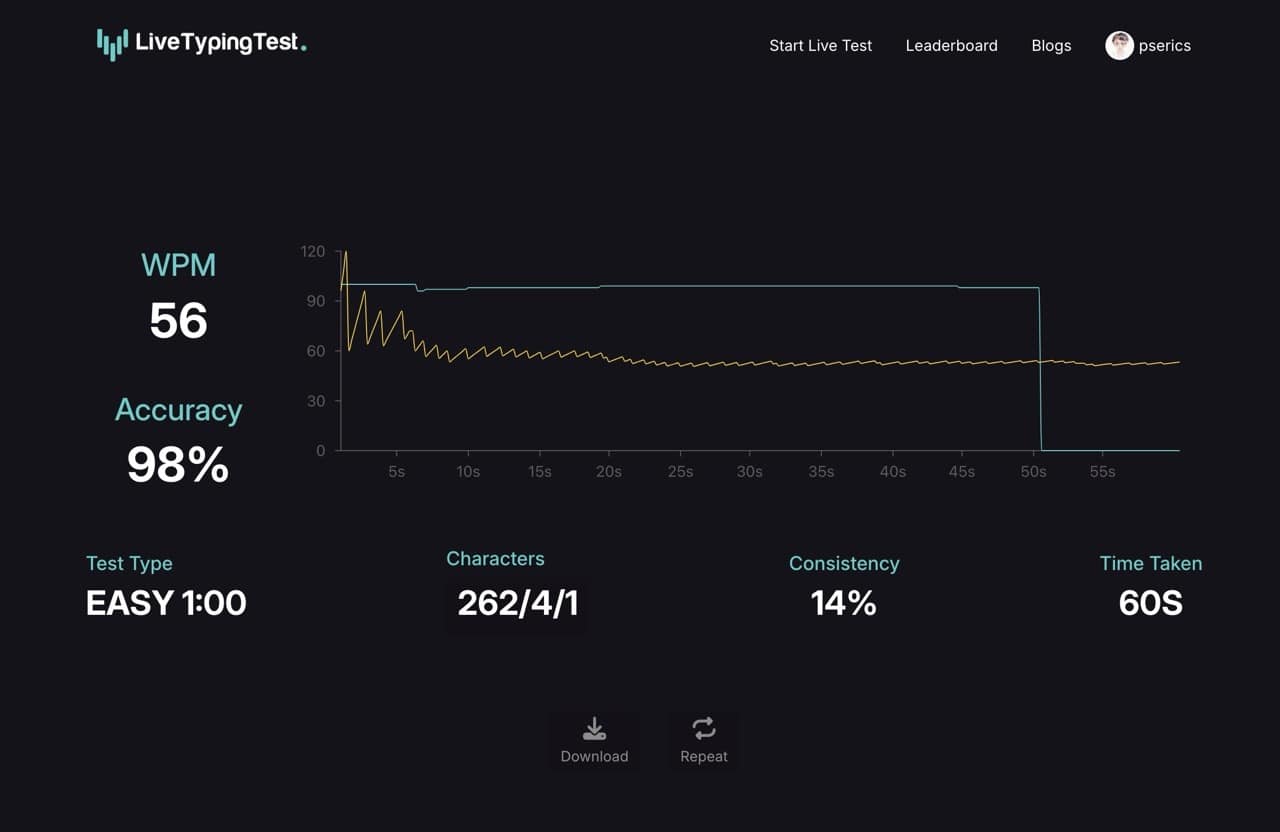
Task: Open the Start Live Test page
Action: [820, 46]
